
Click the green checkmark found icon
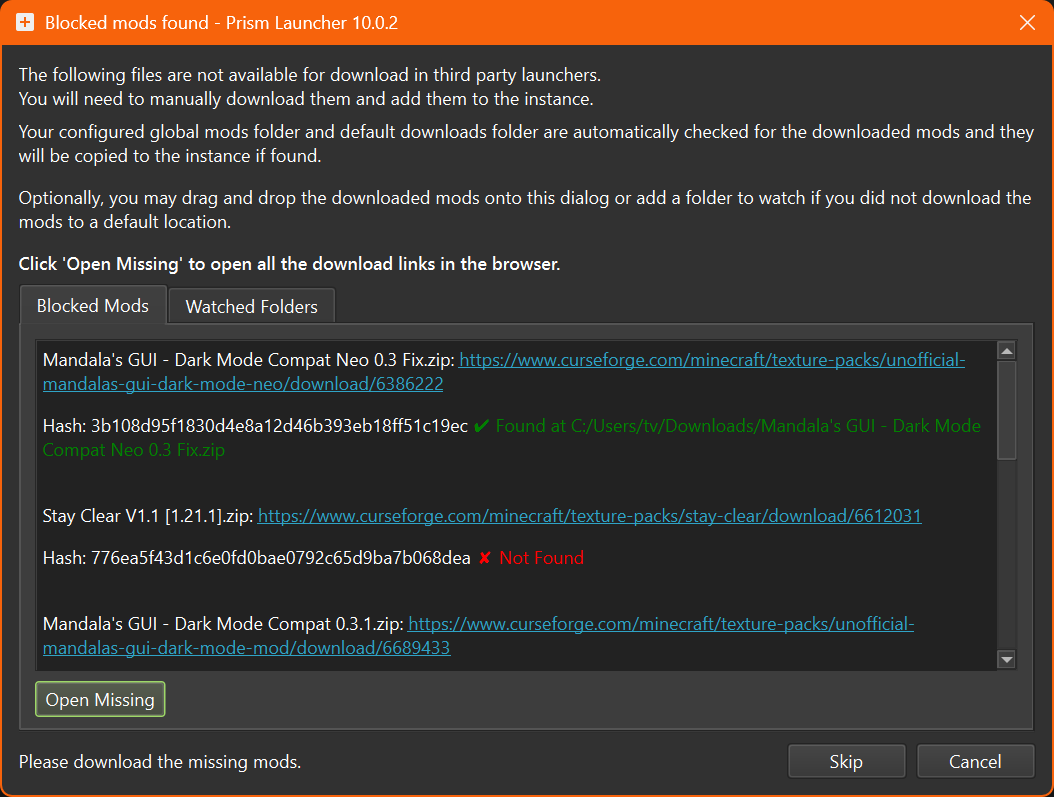point(481,426)
